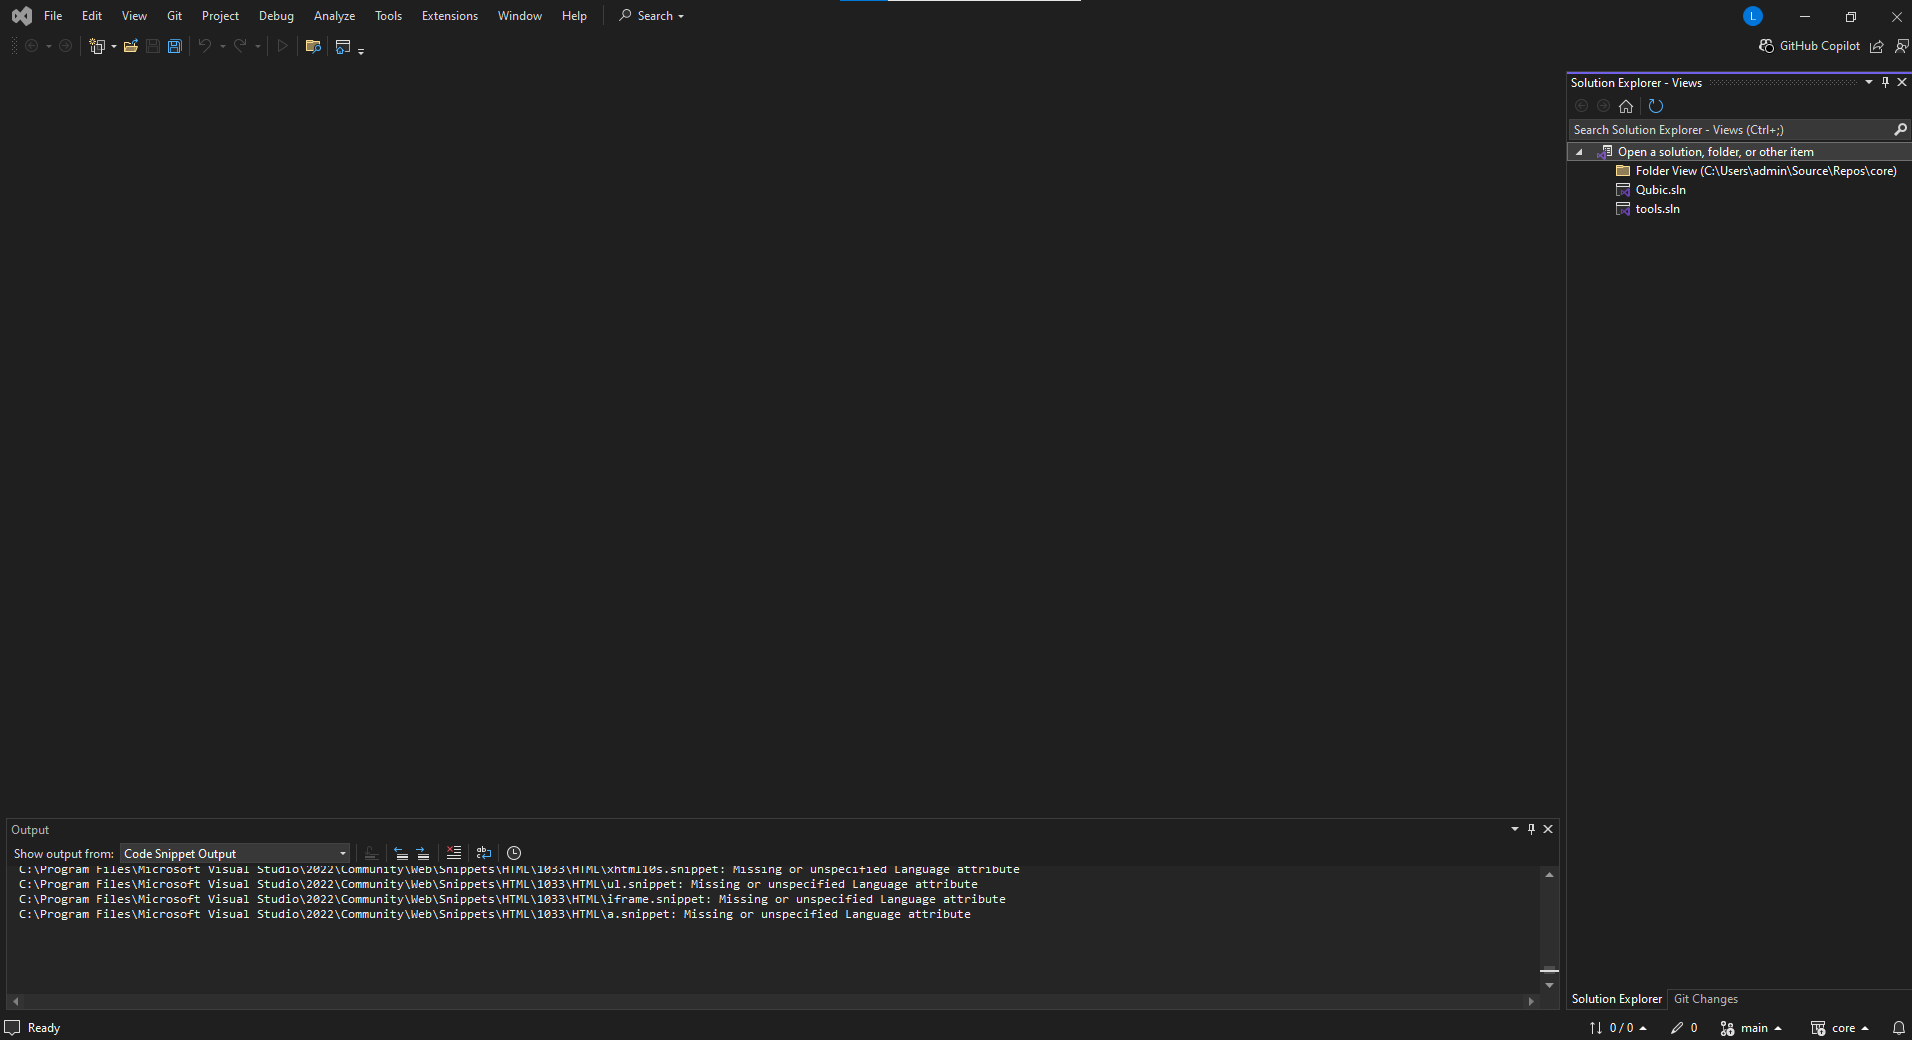Toggle word wrap in Output panel
1912x1040 pixels.
click(484, 853)
